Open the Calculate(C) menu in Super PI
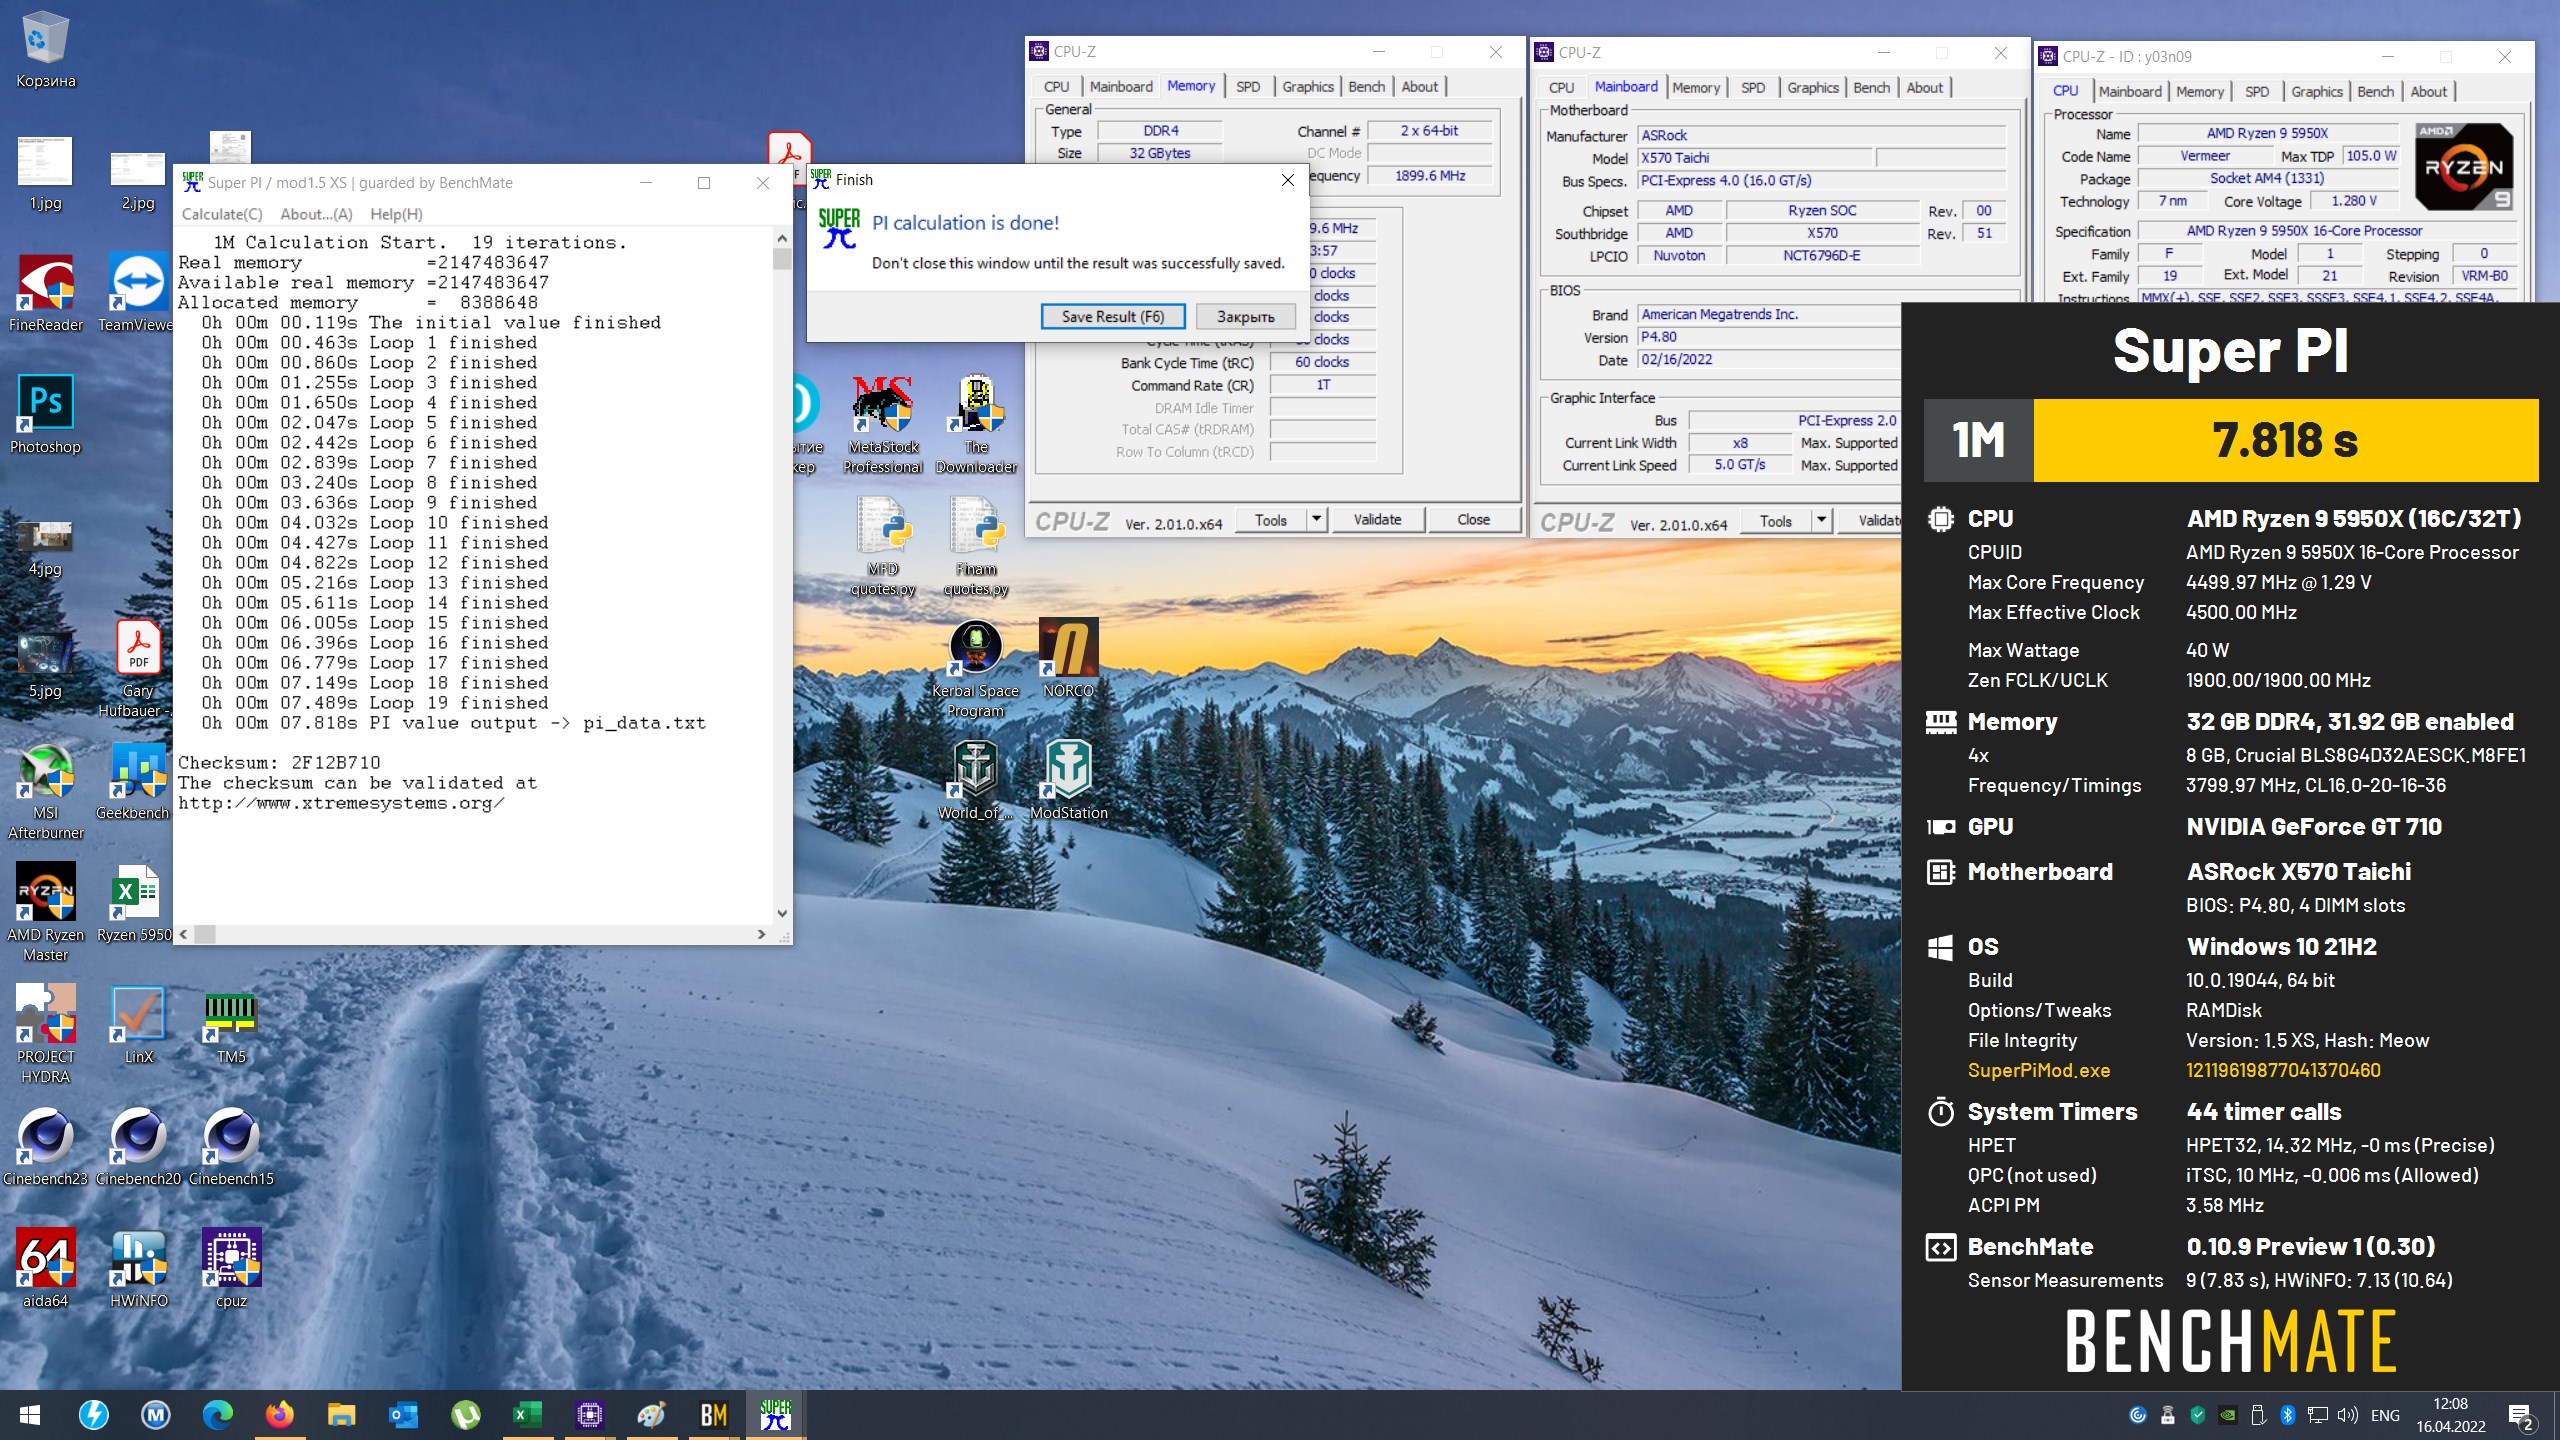Image resolution: width=2560 pixels, height=1440 pixels. coord(222,214)
